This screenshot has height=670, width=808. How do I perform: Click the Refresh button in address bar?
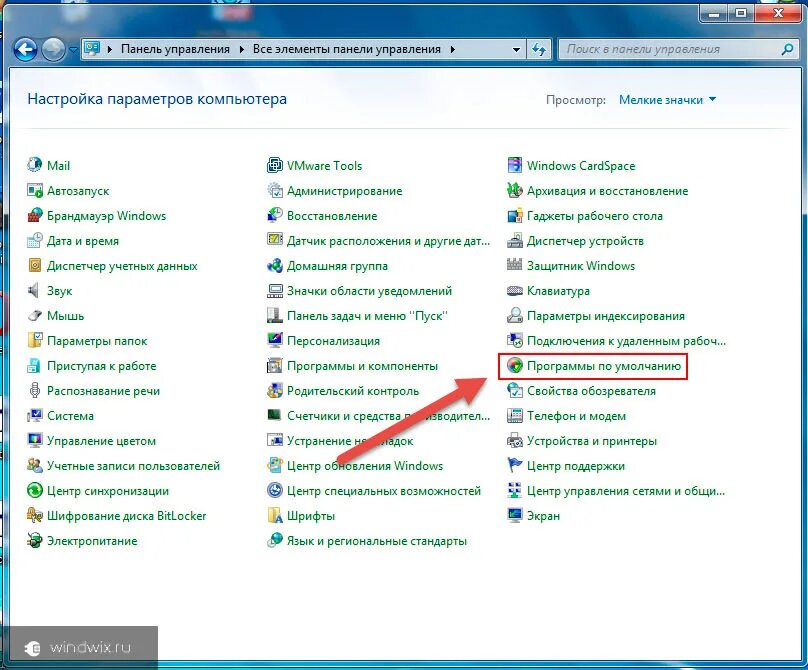538,49
